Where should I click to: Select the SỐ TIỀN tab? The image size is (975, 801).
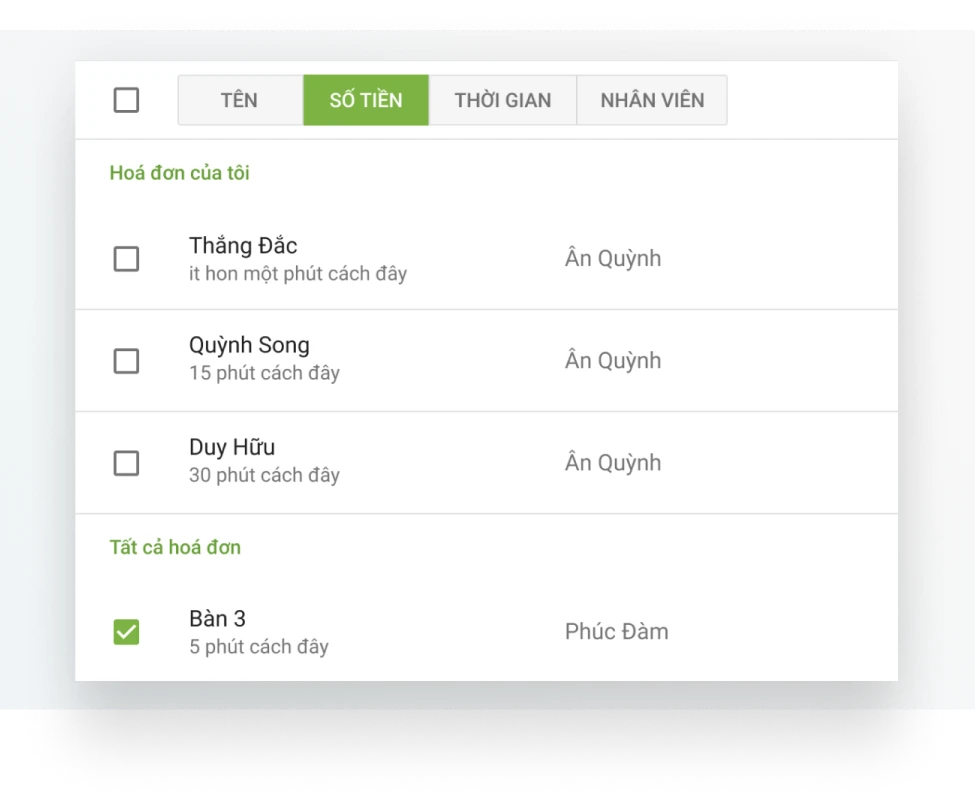(366, 100)
